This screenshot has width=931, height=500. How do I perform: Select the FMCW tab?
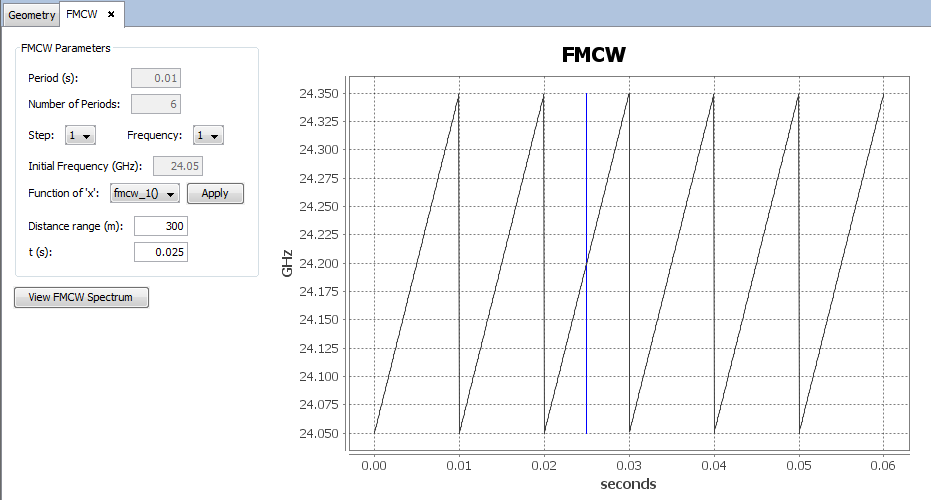point(82,15)
